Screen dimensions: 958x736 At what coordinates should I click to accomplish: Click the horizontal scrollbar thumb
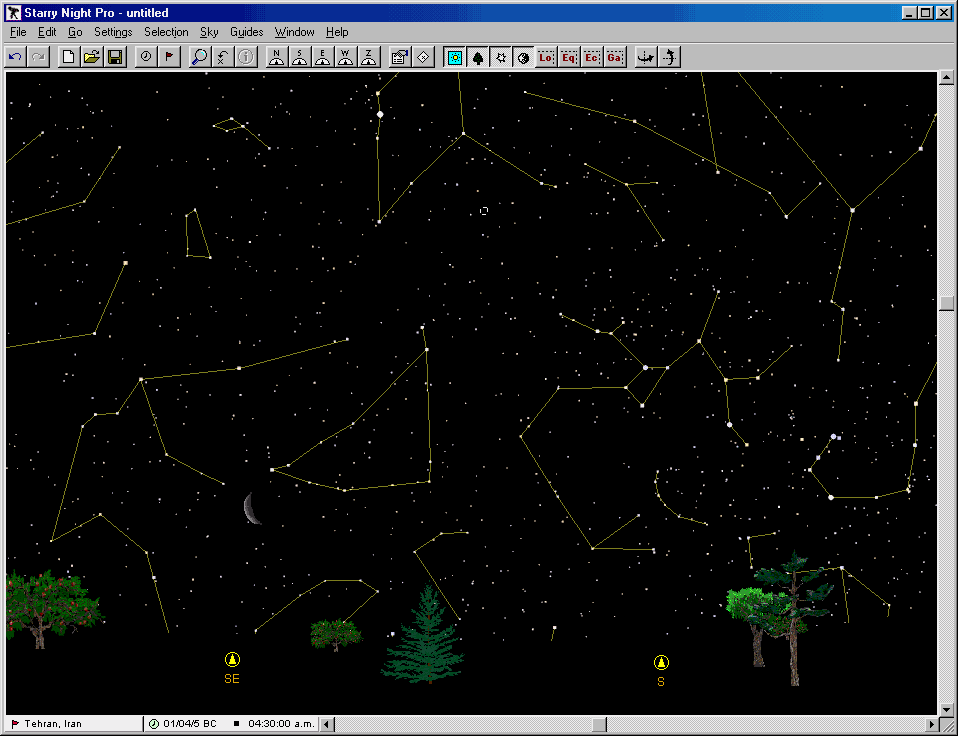pyautogui.click(x=599, y=724)
